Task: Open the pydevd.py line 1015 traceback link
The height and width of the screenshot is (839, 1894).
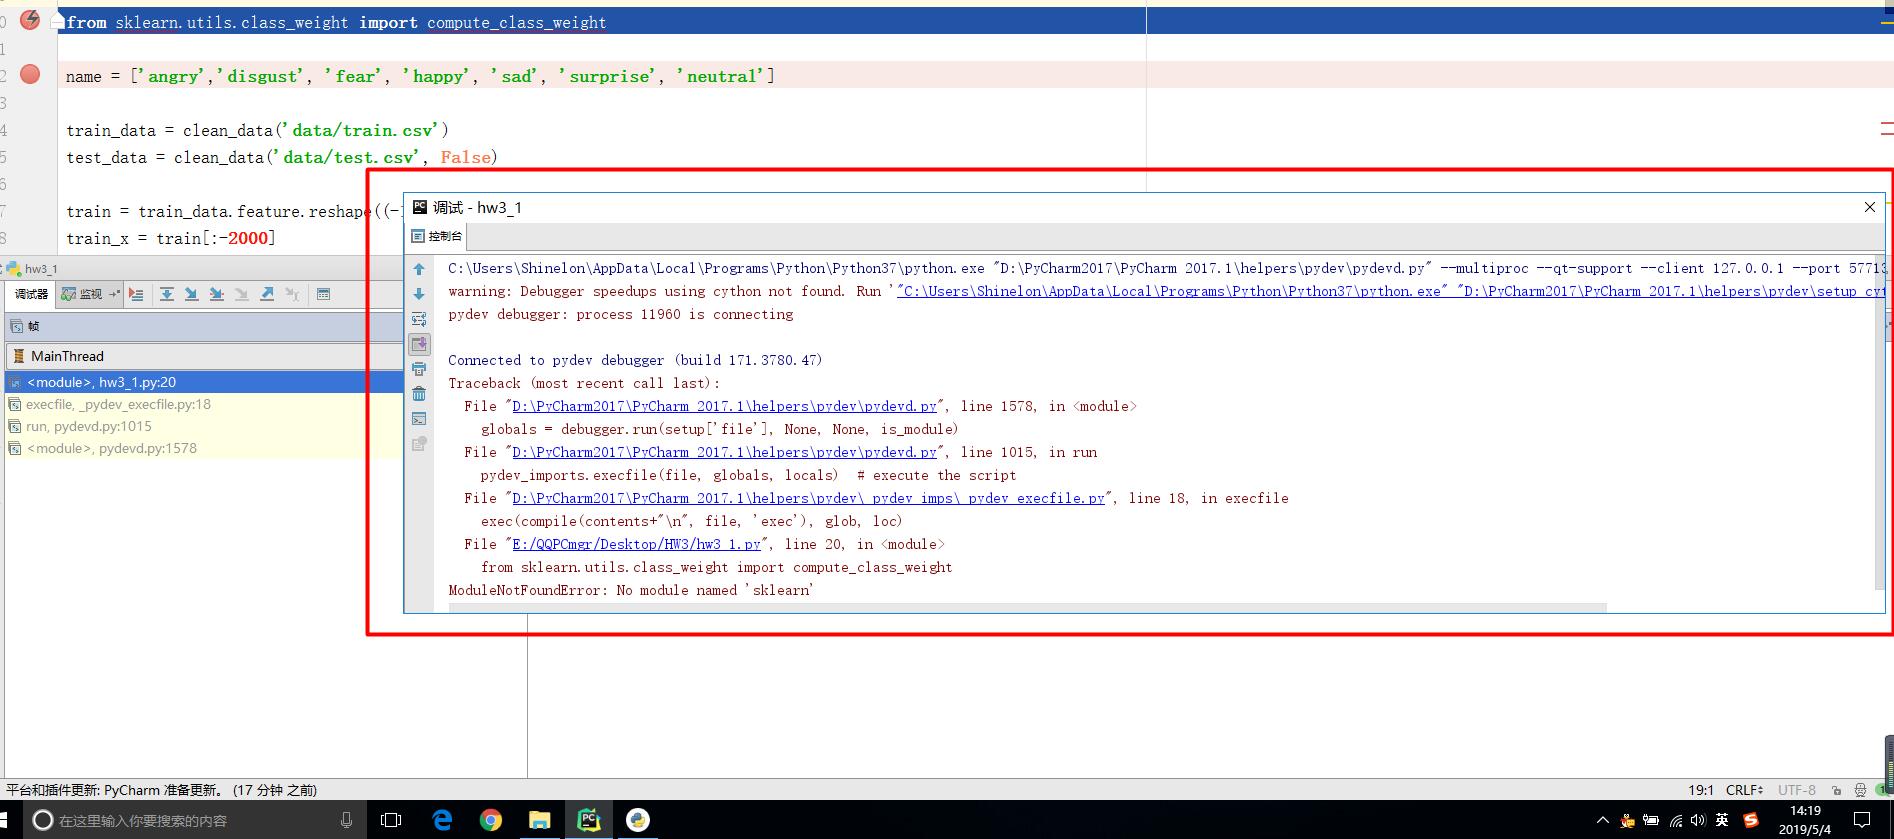Action: [724, 452]
